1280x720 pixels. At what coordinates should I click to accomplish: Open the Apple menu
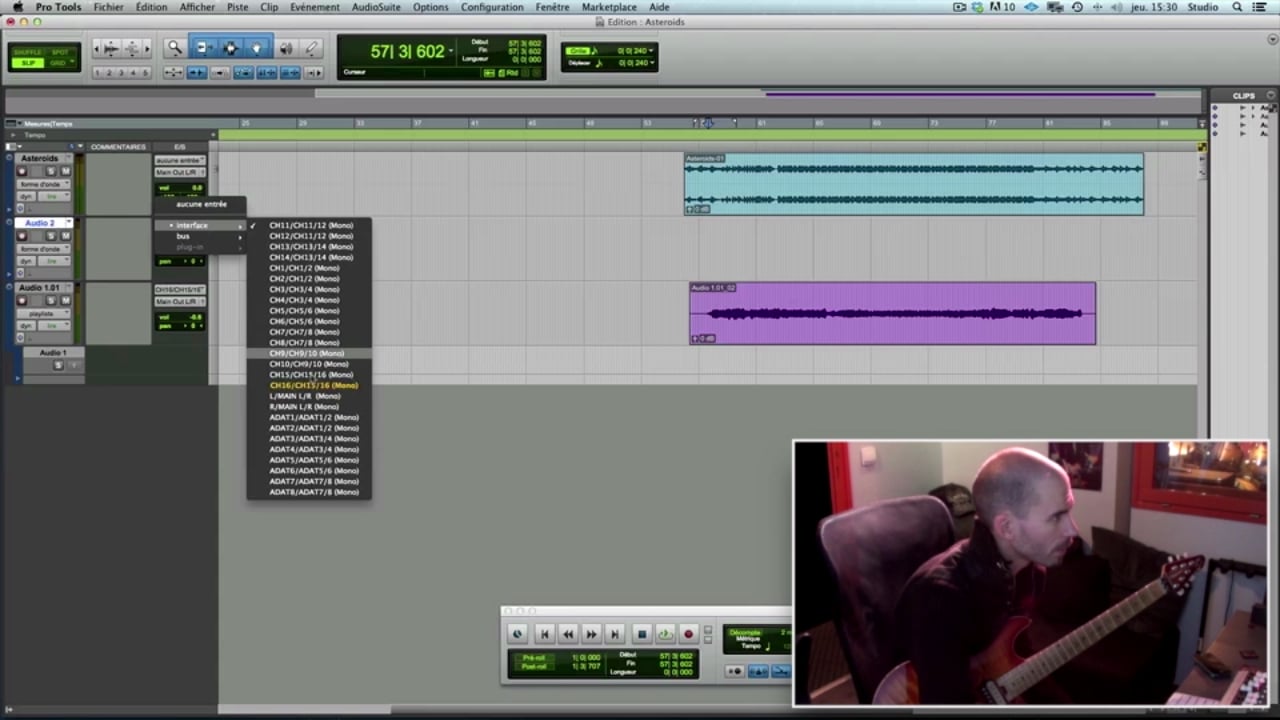pos(17,7)
